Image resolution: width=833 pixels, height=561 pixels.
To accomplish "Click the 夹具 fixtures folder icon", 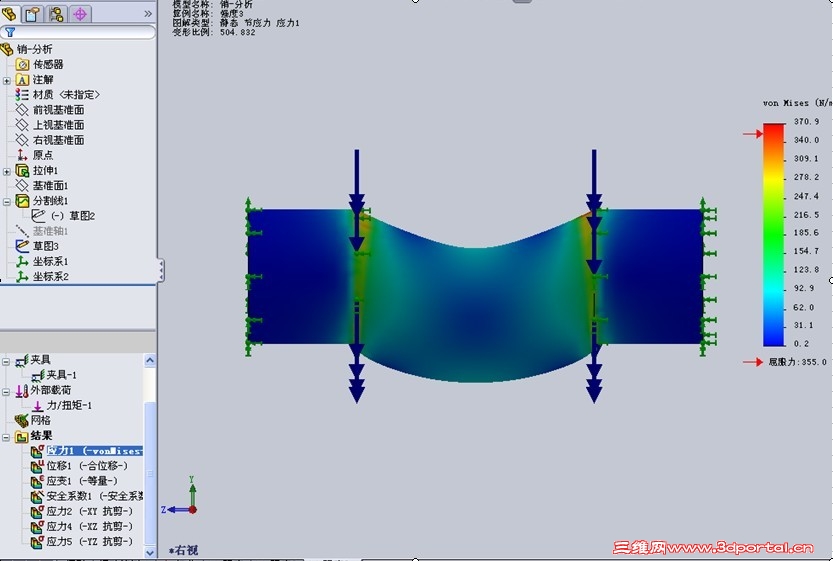I will (x=22, y=360).
